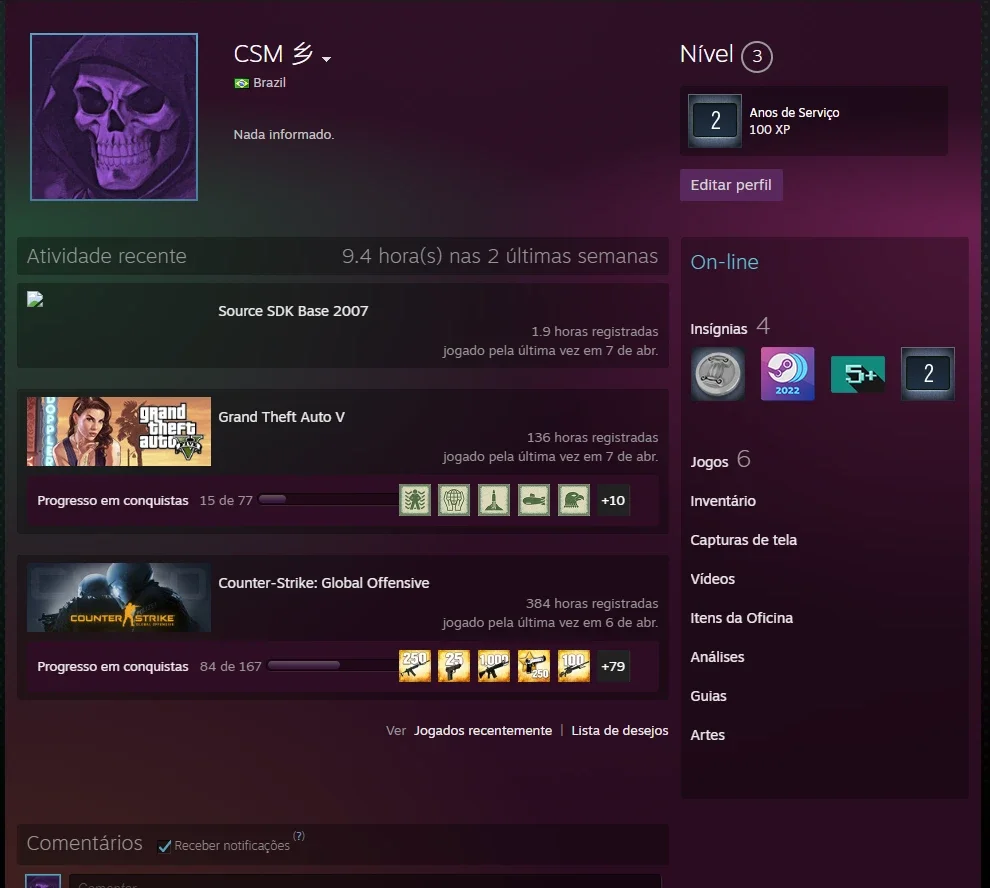Open GTA V eagle achievement icon
The image size is (990, 888).
(x=574, y=500)
